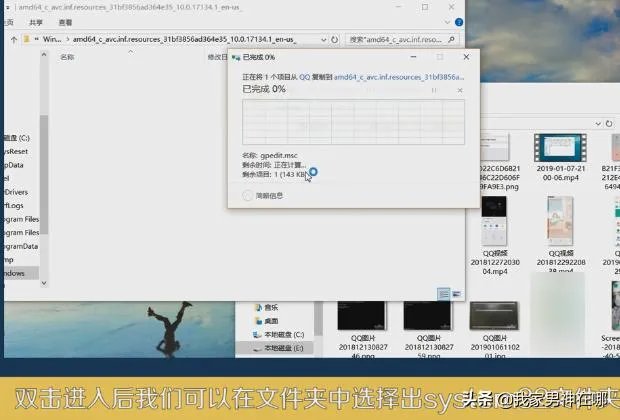Click the copy speed graph
The width and height of the screenshot is (620, 420).
tap(353, 122)
